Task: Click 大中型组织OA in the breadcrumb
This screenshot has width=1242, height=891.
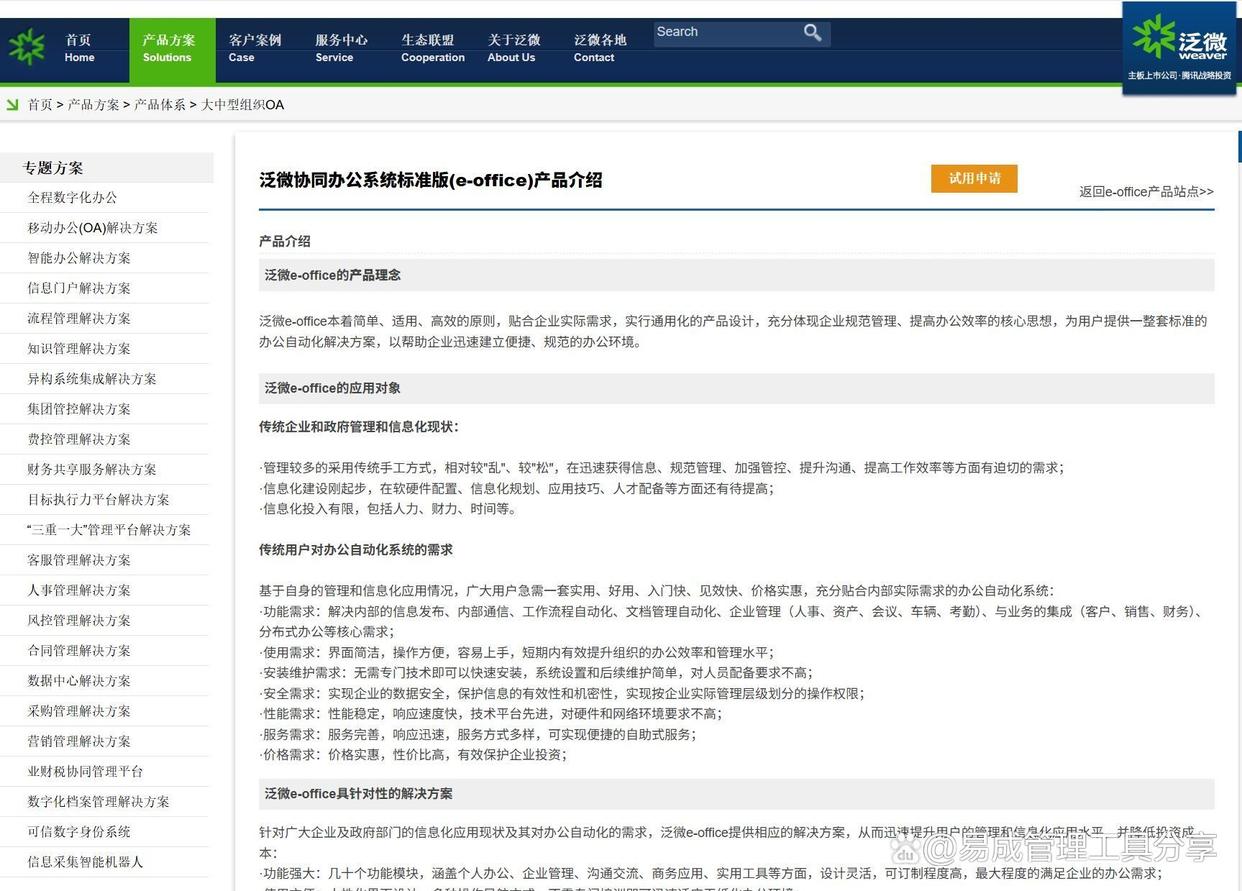Action: 243,104
